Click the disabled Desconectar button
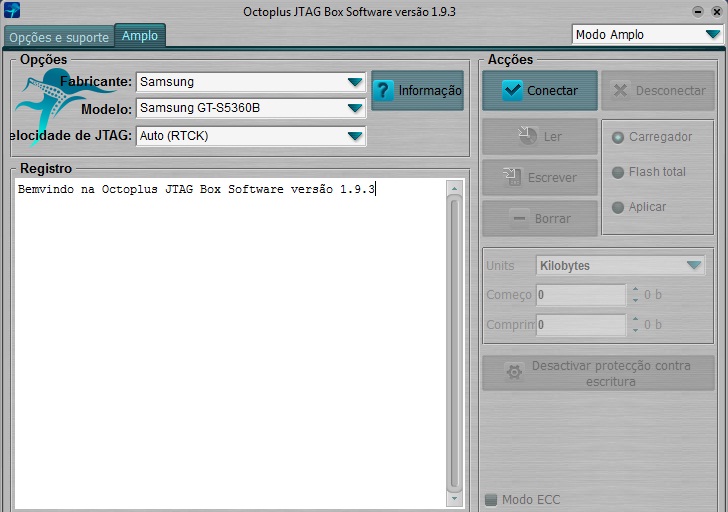This screenshot has width=728, height=512. [x=657, y=91]
